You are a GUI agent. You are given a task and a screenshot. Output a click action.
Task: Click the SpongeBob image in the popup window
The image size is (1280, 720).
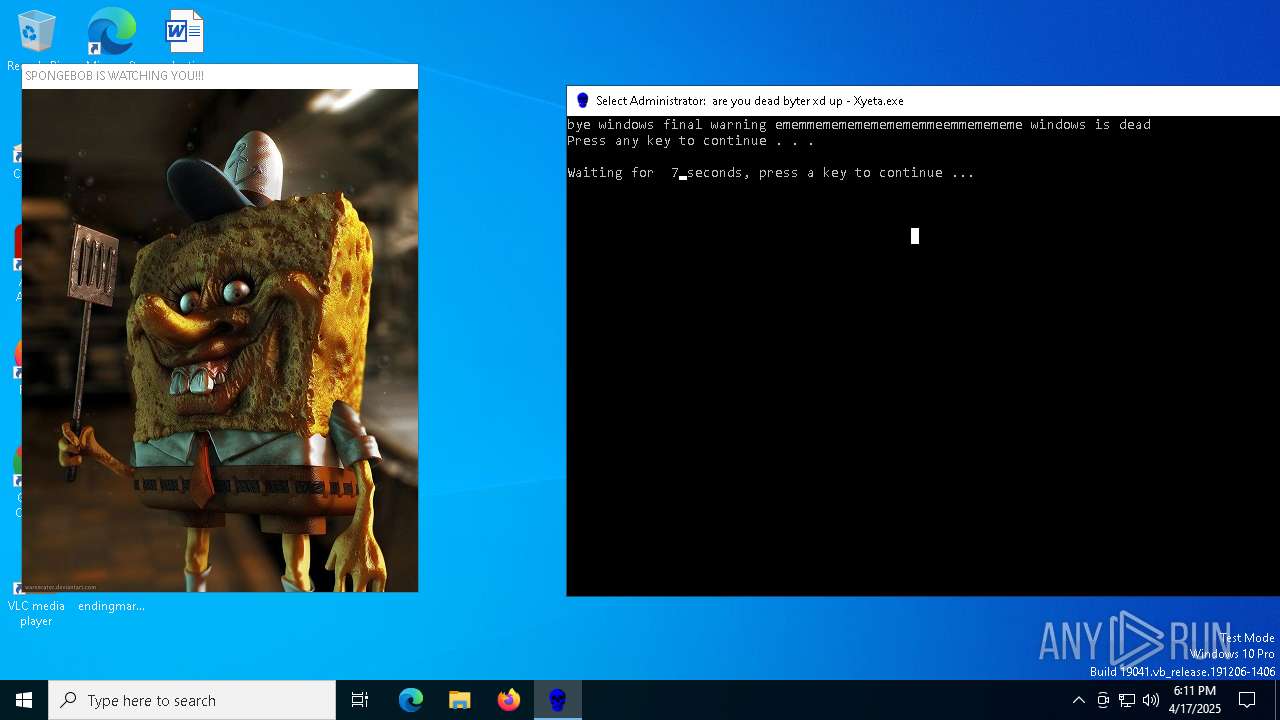point(220,340)
